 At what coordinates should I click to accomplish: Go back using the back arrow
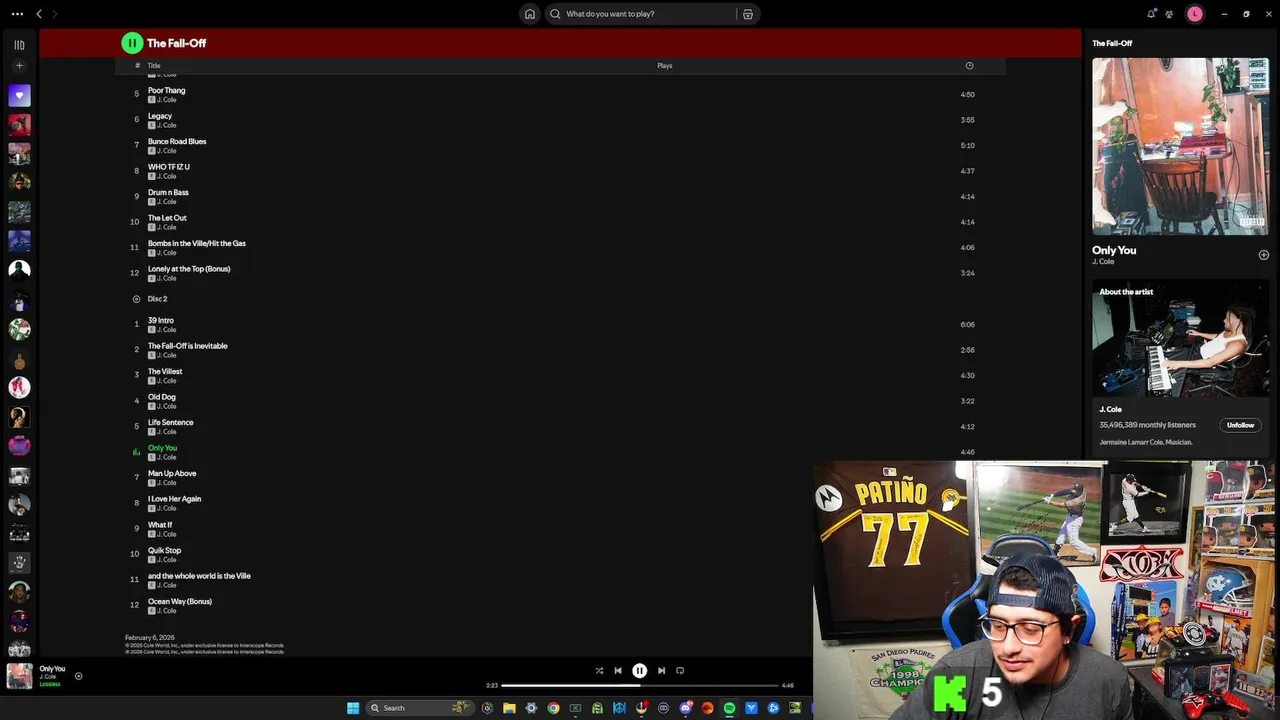click(39, 14)
